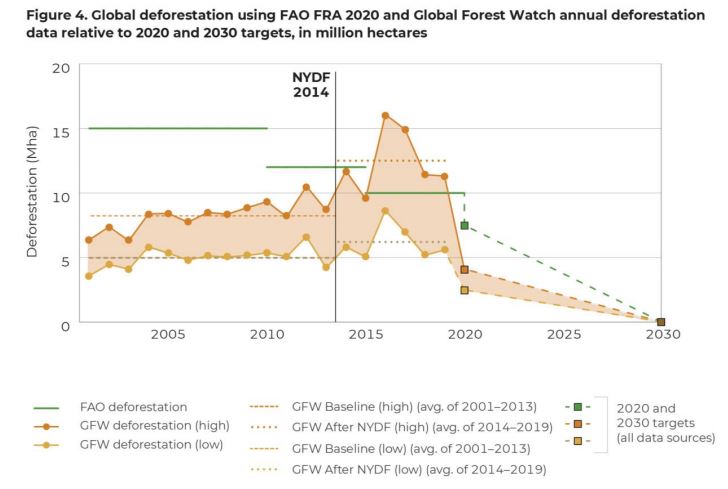The height and width of the screenshot is (489, 728).
Task: Click the GFW low peak point at 2016
Action: point(385,211)
